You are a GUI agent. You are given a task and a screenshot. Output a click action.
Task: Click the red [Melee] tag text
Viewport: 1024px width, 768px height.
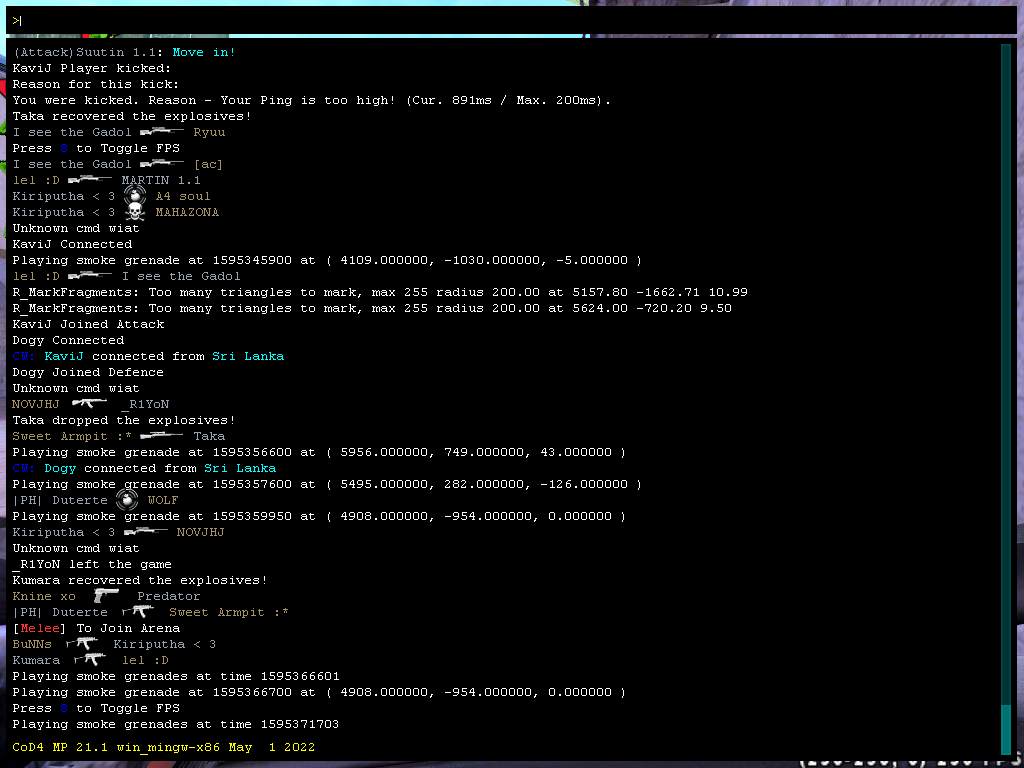[x=40, y=628]
